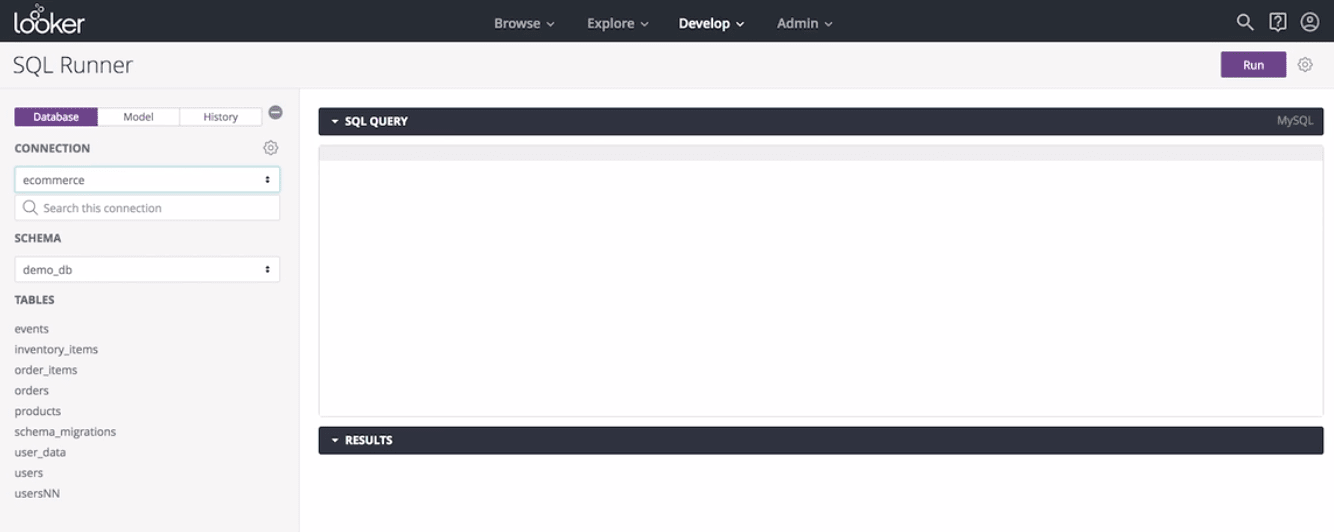Switch to the History tab

coord(221,117)
